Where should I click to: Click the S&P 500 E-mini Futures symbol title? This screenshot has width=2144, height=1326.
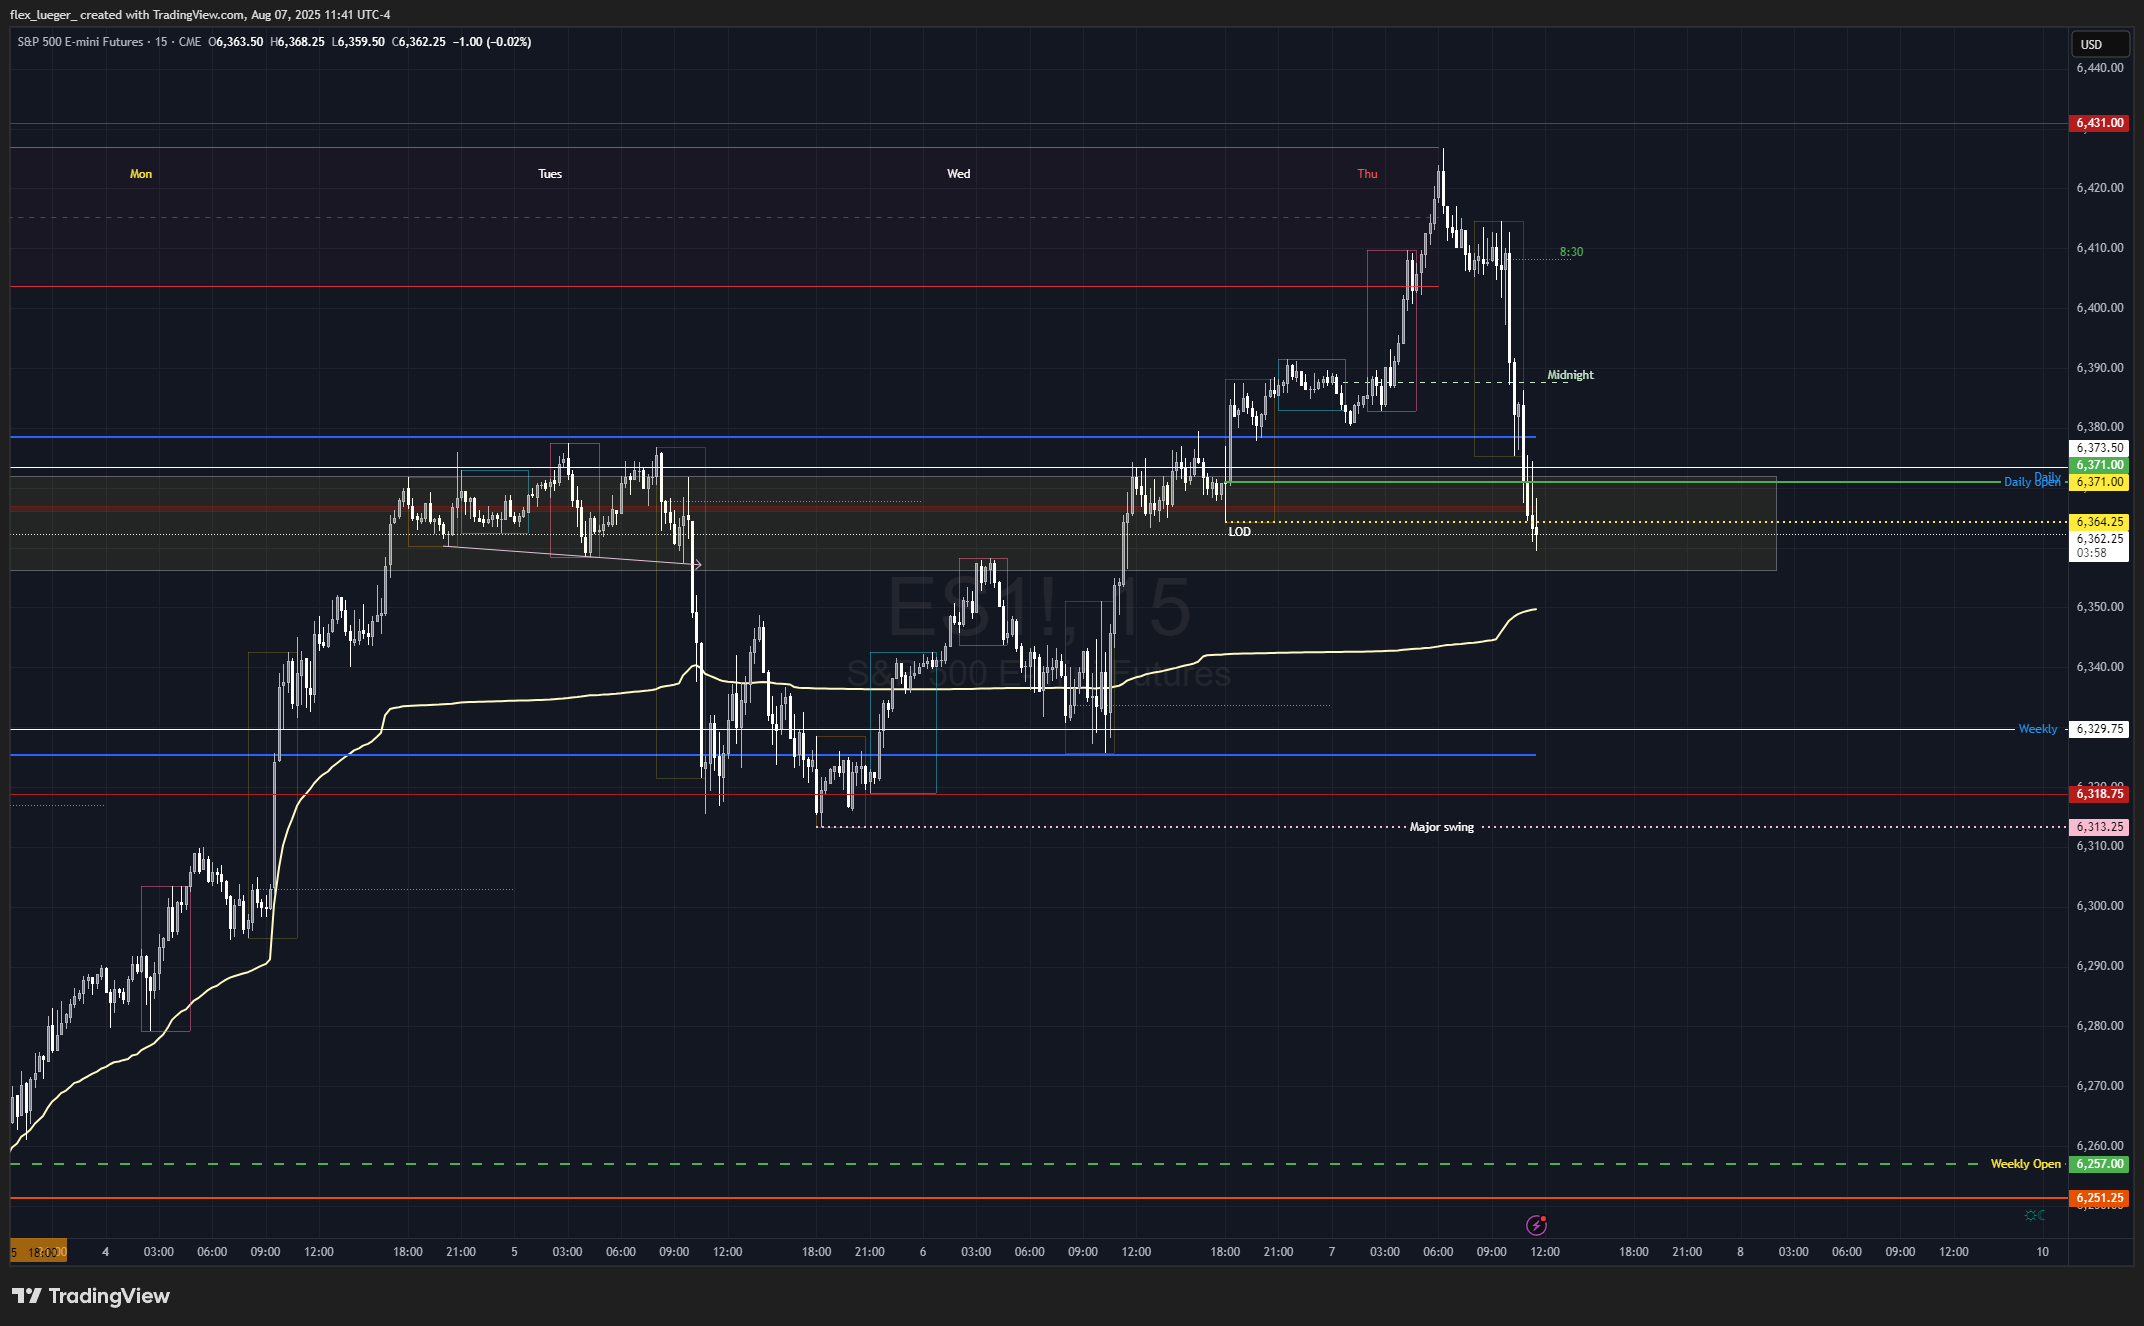point(80,42)
